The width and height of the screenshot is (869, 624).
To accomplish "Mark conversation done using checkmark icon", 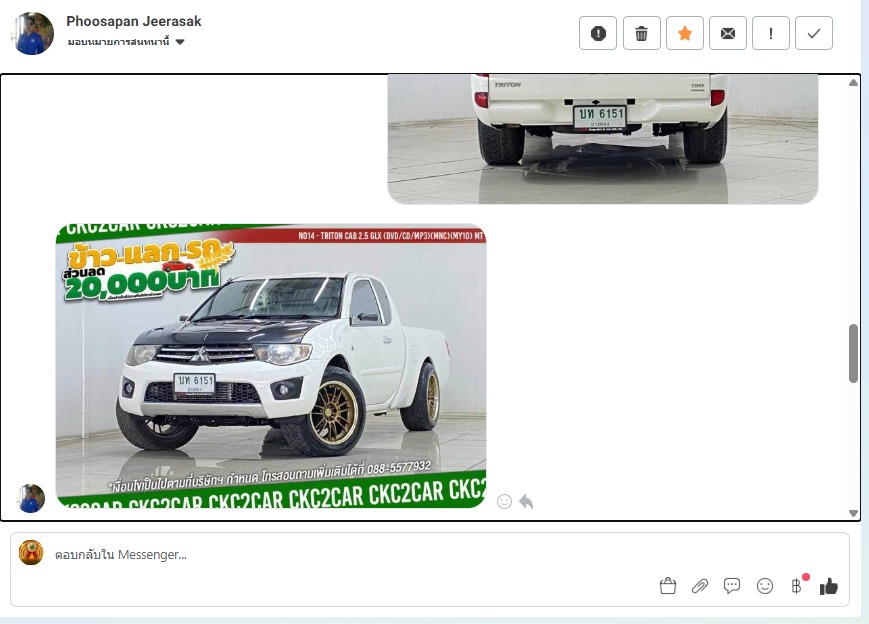I will 814,33.
